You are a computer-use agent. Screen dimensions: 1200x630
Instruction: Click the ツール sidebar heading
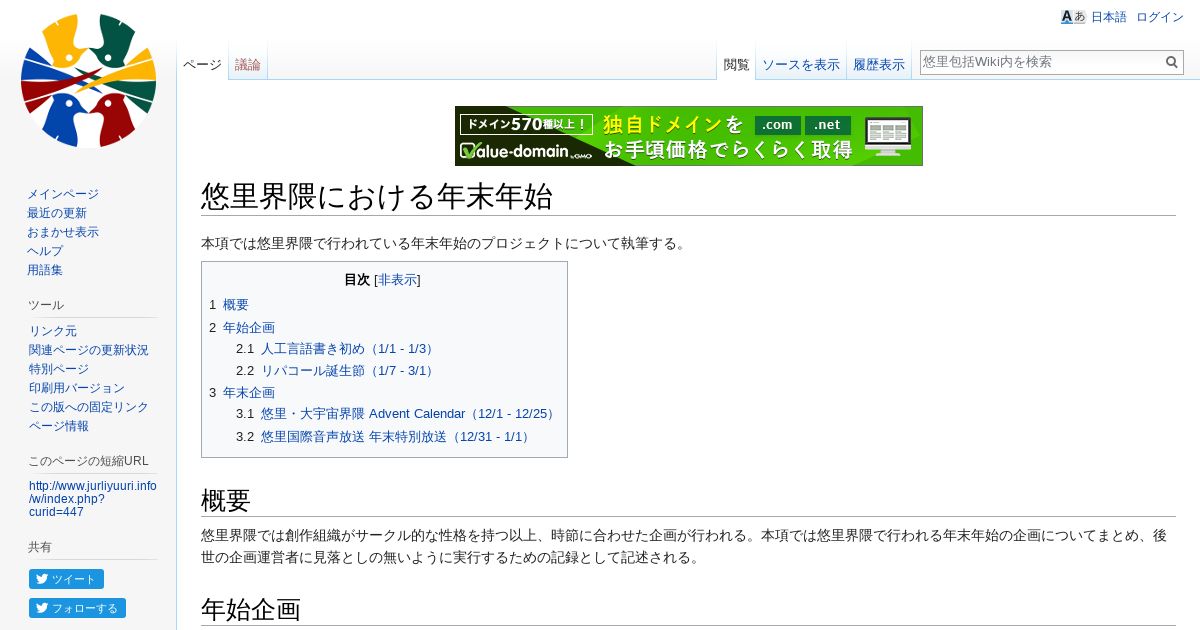pyautogui.click(x=46, y=305)
